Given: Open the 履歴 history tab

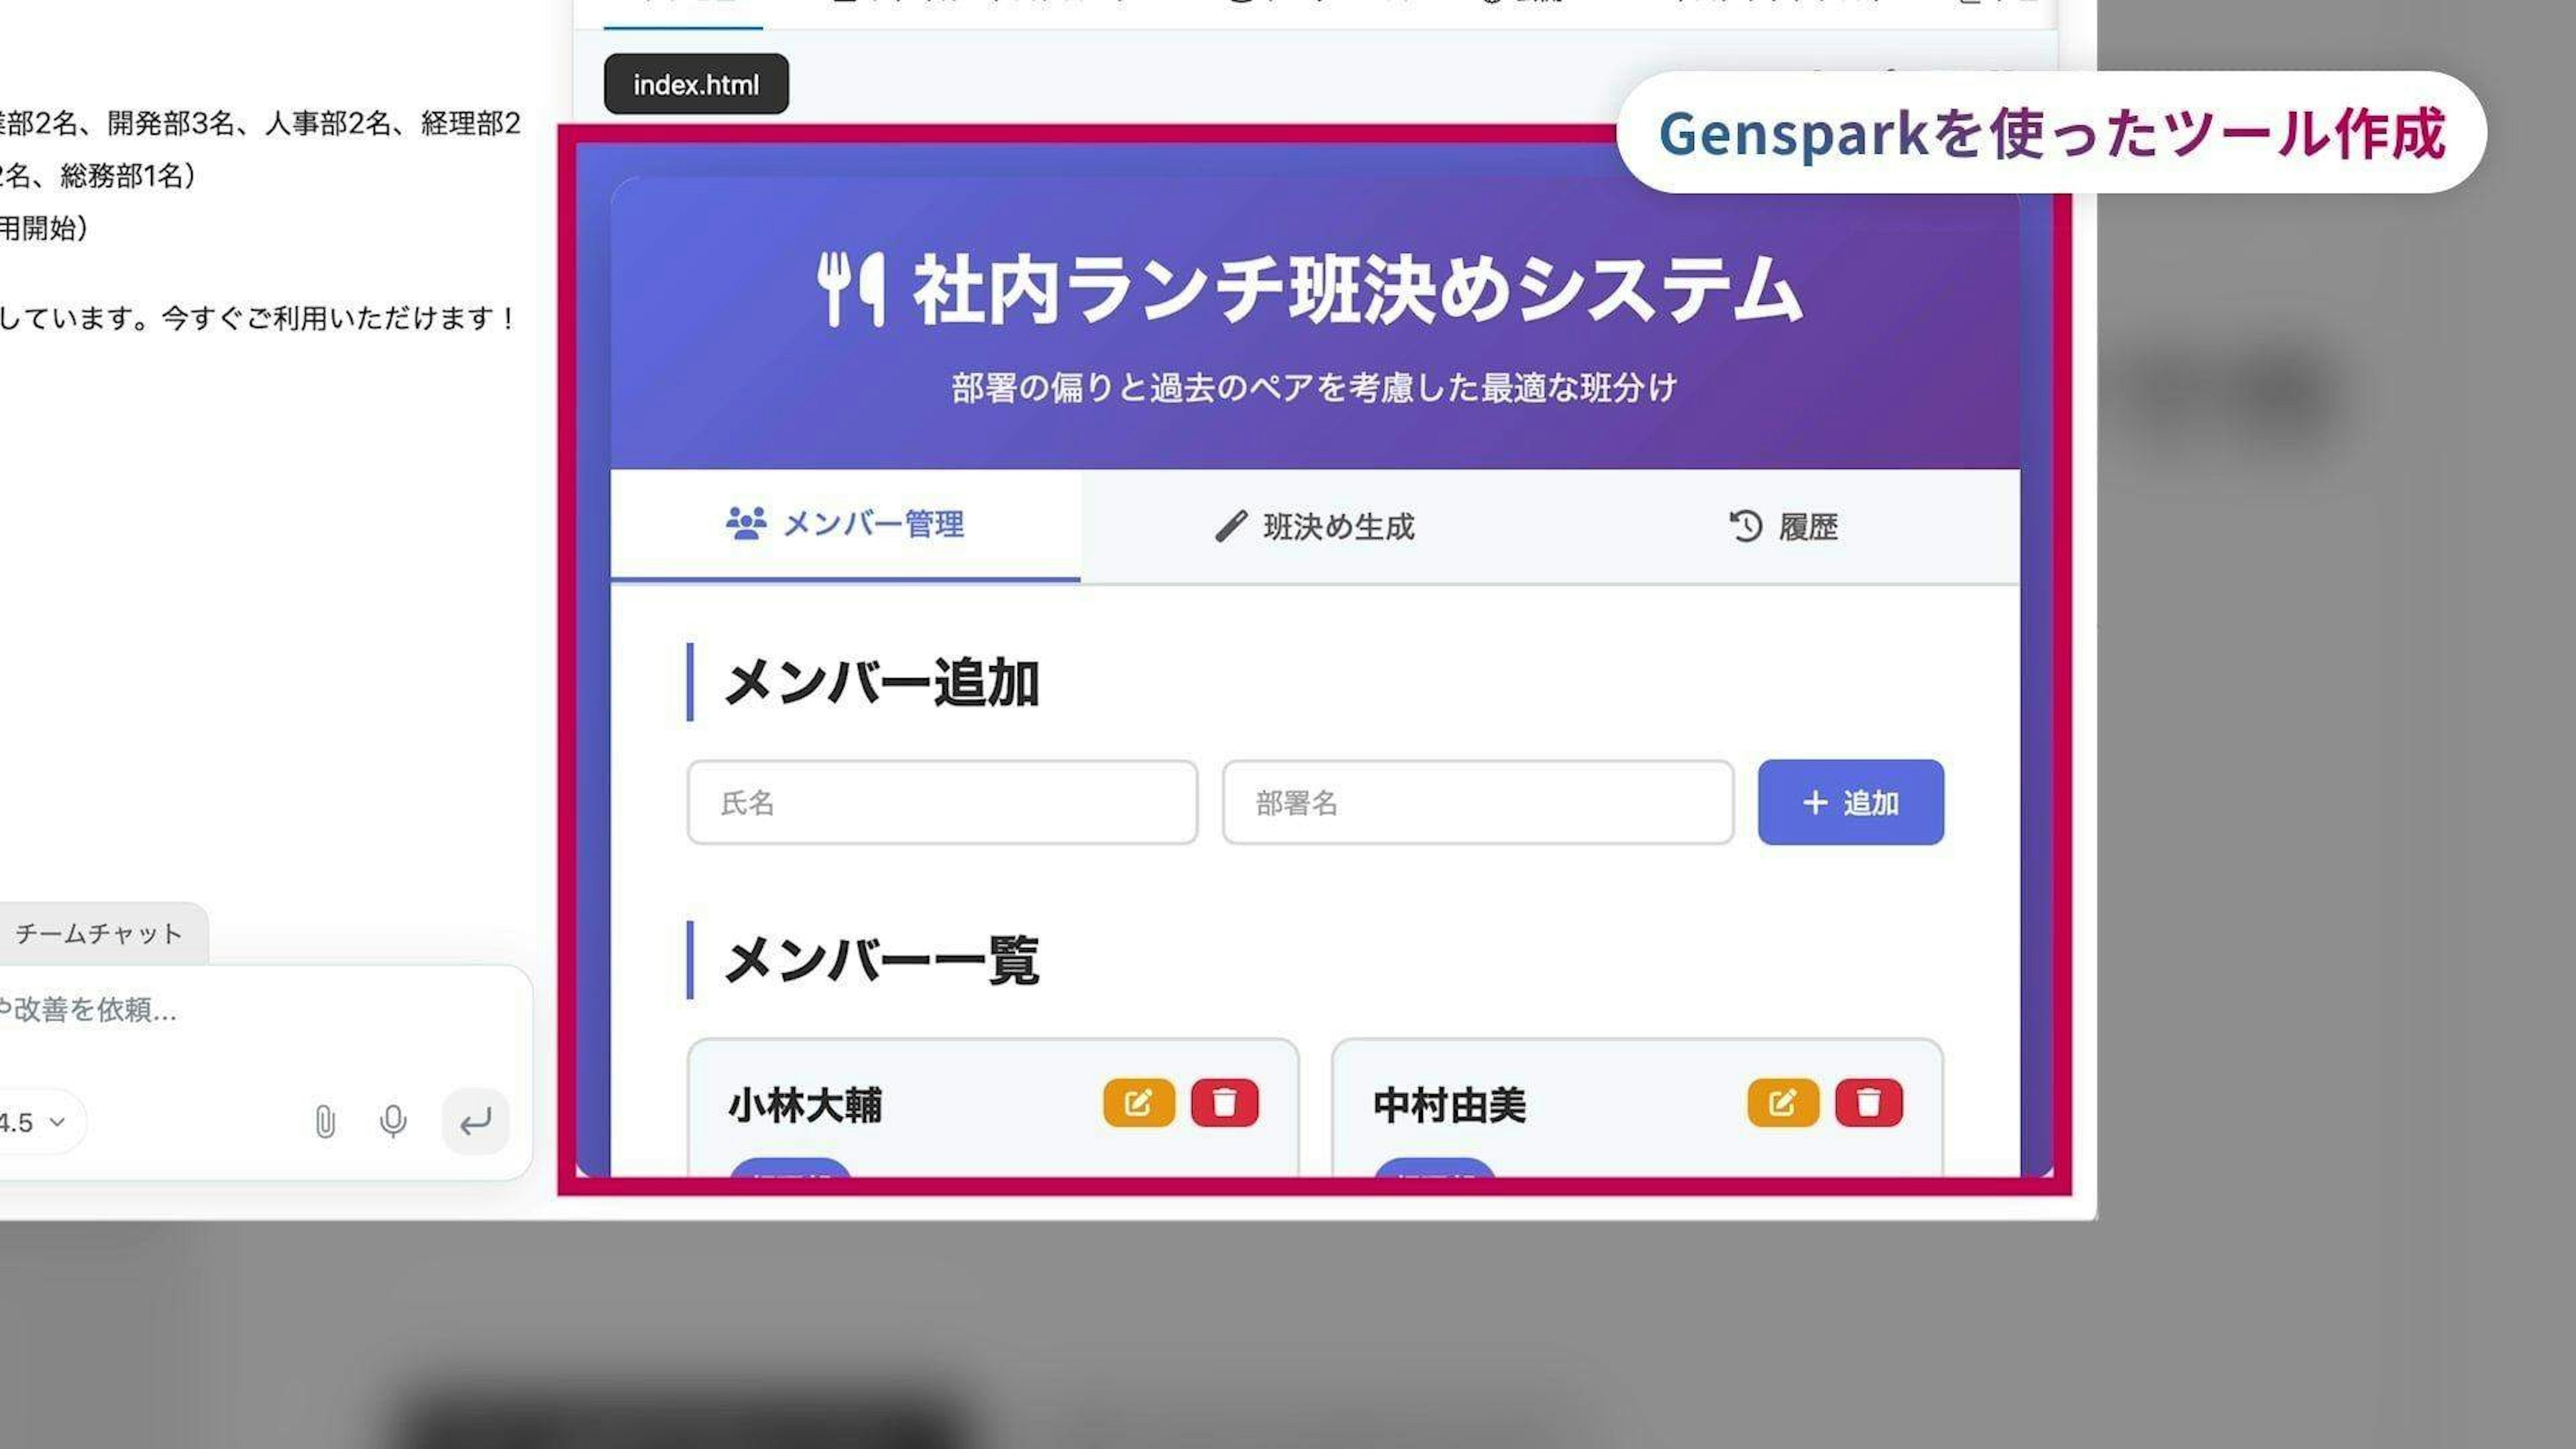Looking at the screenshot, I should click(x=1784, y=526).
